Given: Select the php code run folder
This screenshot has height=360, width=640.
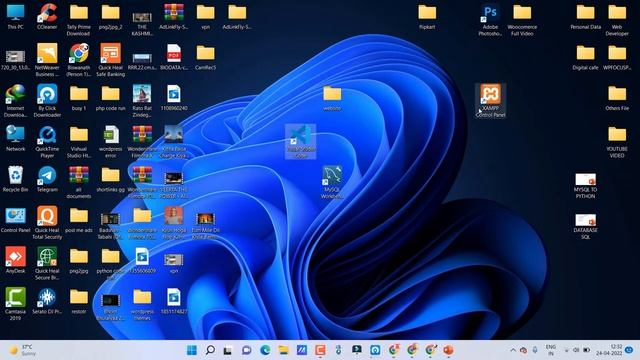Looking at the screenshot, I should click(111, 98).
